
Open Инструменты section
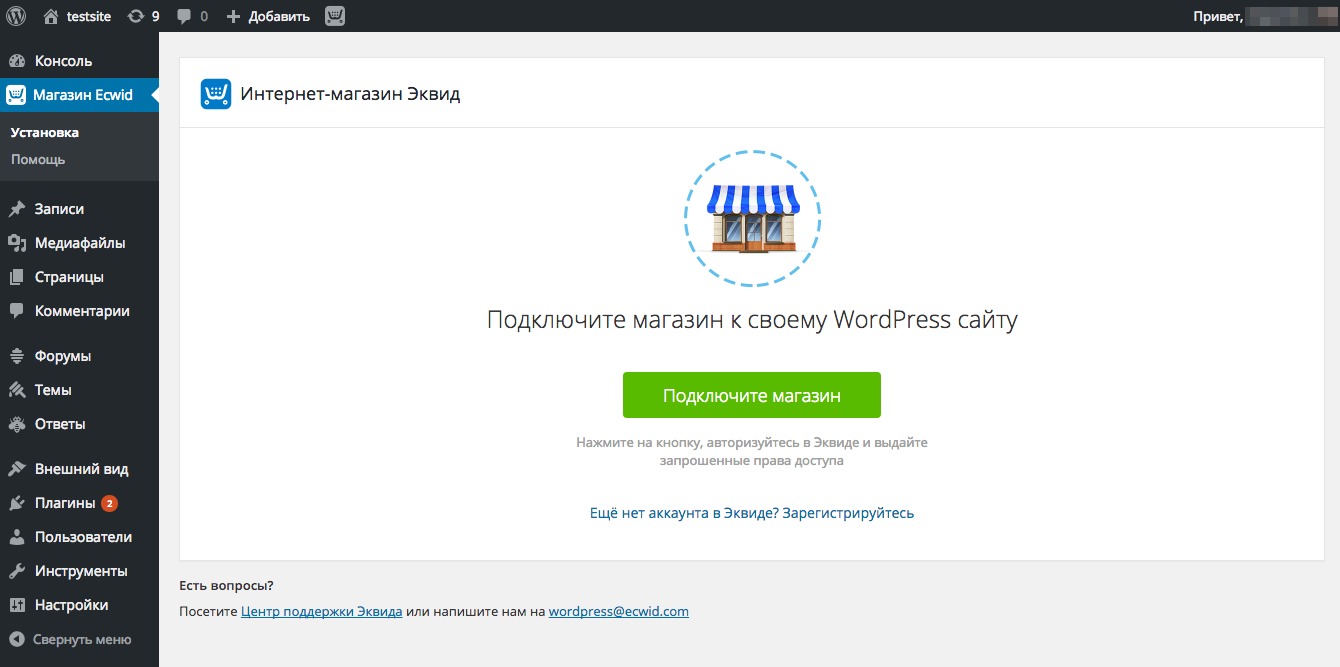(79, 571)
